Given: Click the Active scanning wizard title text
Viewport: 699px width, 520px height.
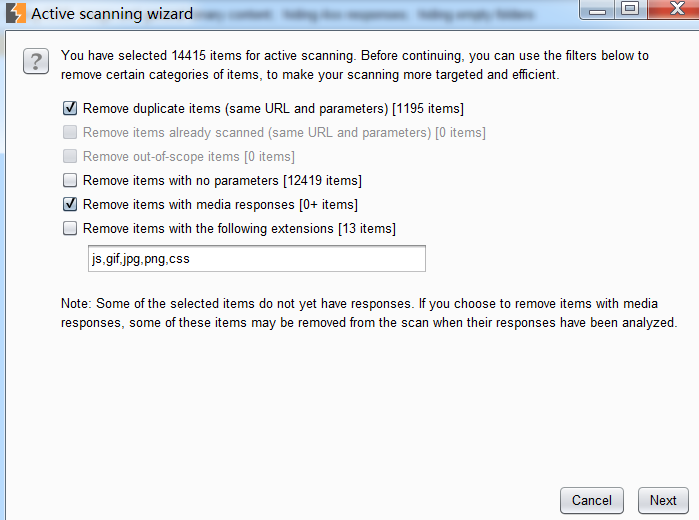Looking at the screenshot, I should pyautogui.click(x=112, y=15).
